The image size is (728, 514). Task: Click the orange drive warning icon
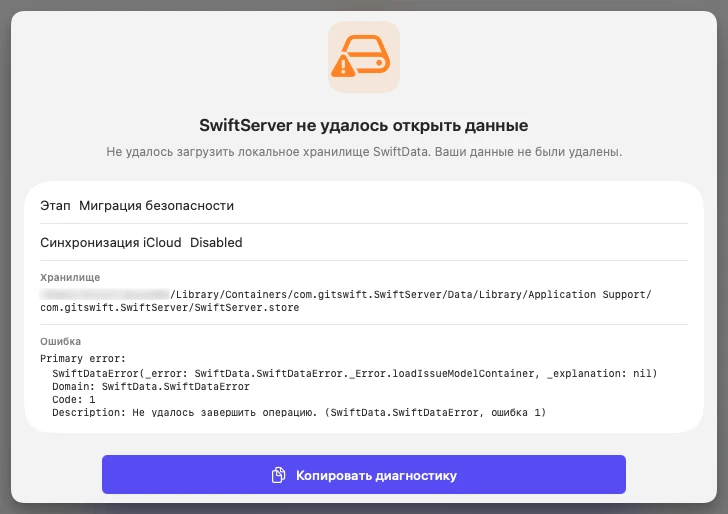pyautogui.click(x=364, y=57)
